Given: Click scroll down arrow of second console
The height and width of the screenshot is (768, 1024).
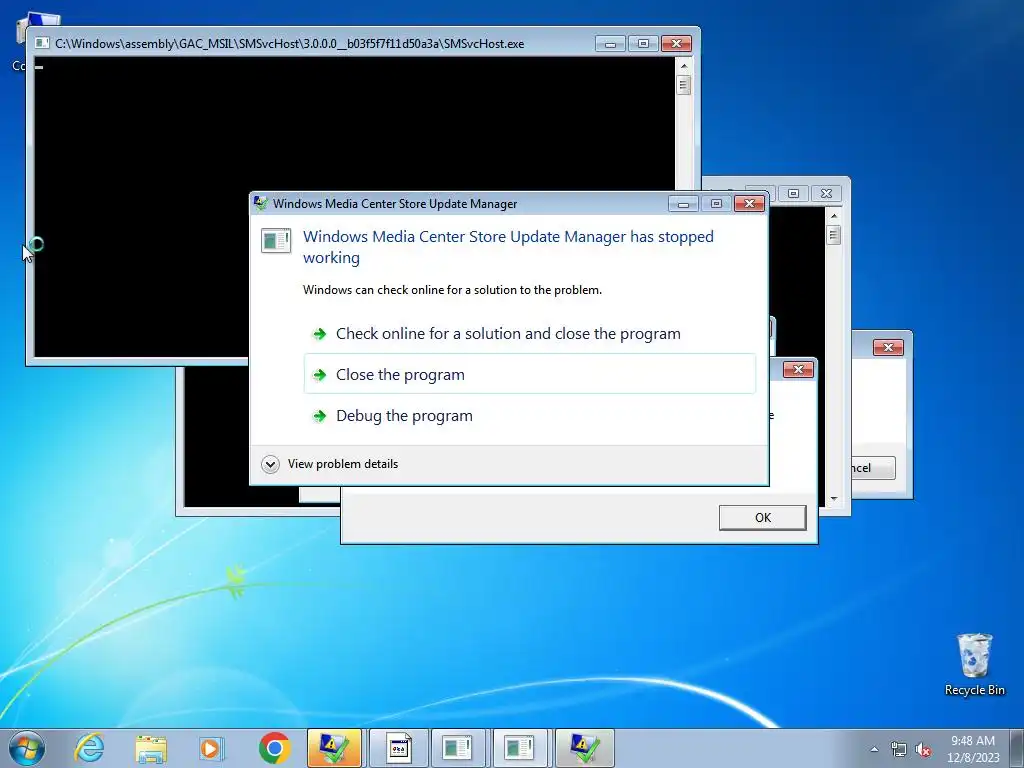Looking at the screenshot, I should point(833,498).
